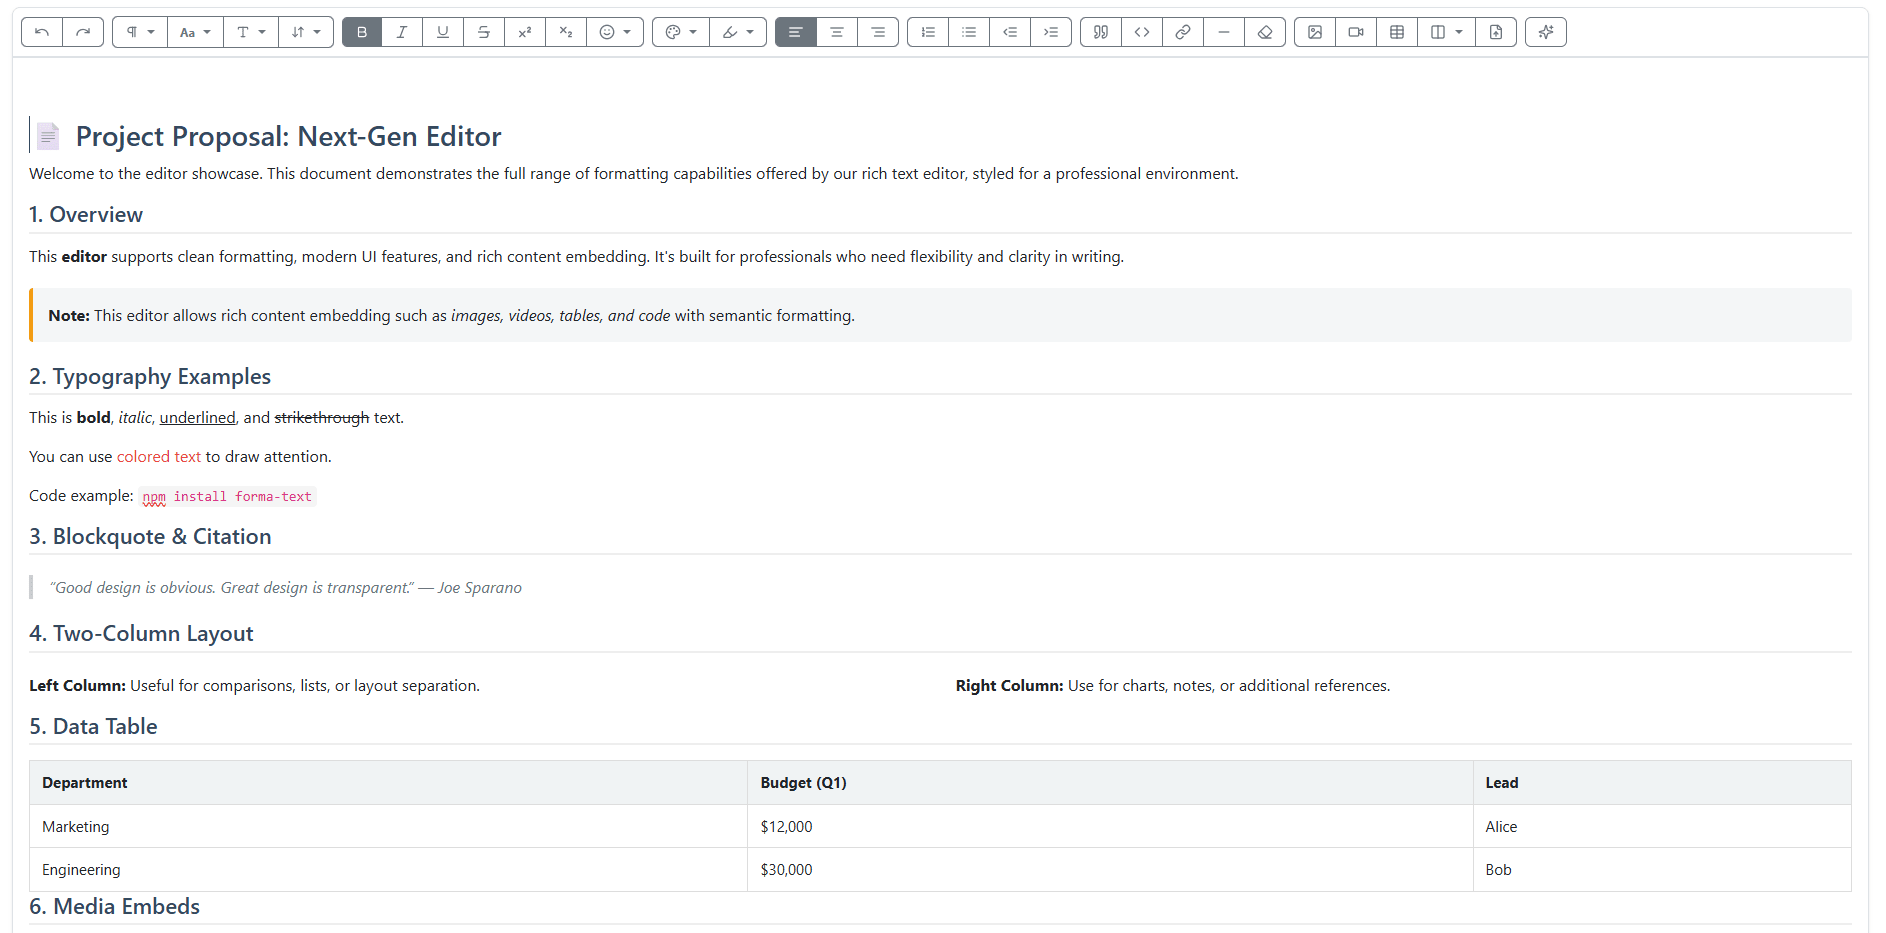
Task: Click the 'Bob' table cell
Action: click(x=1662, y=869)
